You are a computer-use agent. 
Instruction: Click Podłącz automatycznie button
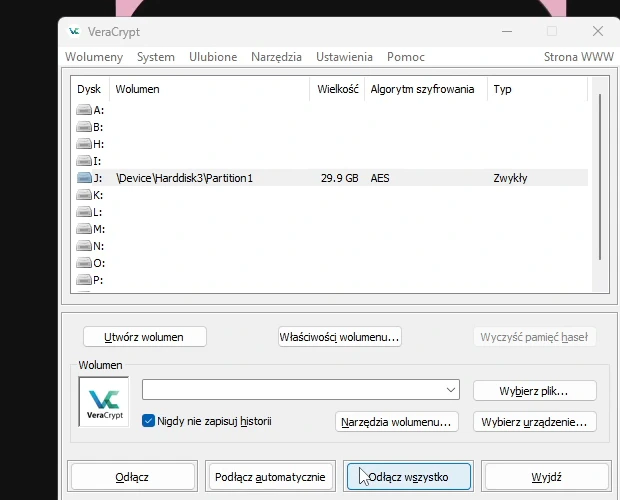tap(270, 477)
